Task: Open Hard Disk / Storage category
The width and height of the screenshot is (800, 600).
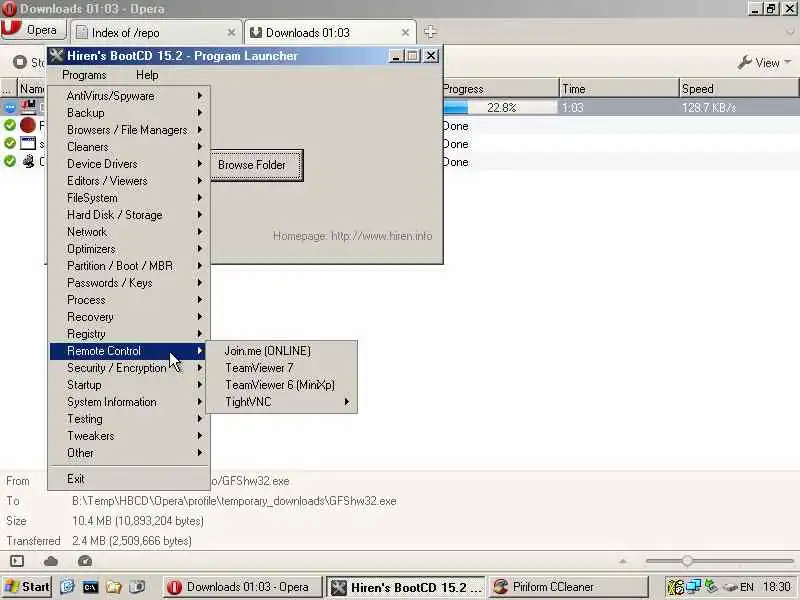Action: point(130,215)
